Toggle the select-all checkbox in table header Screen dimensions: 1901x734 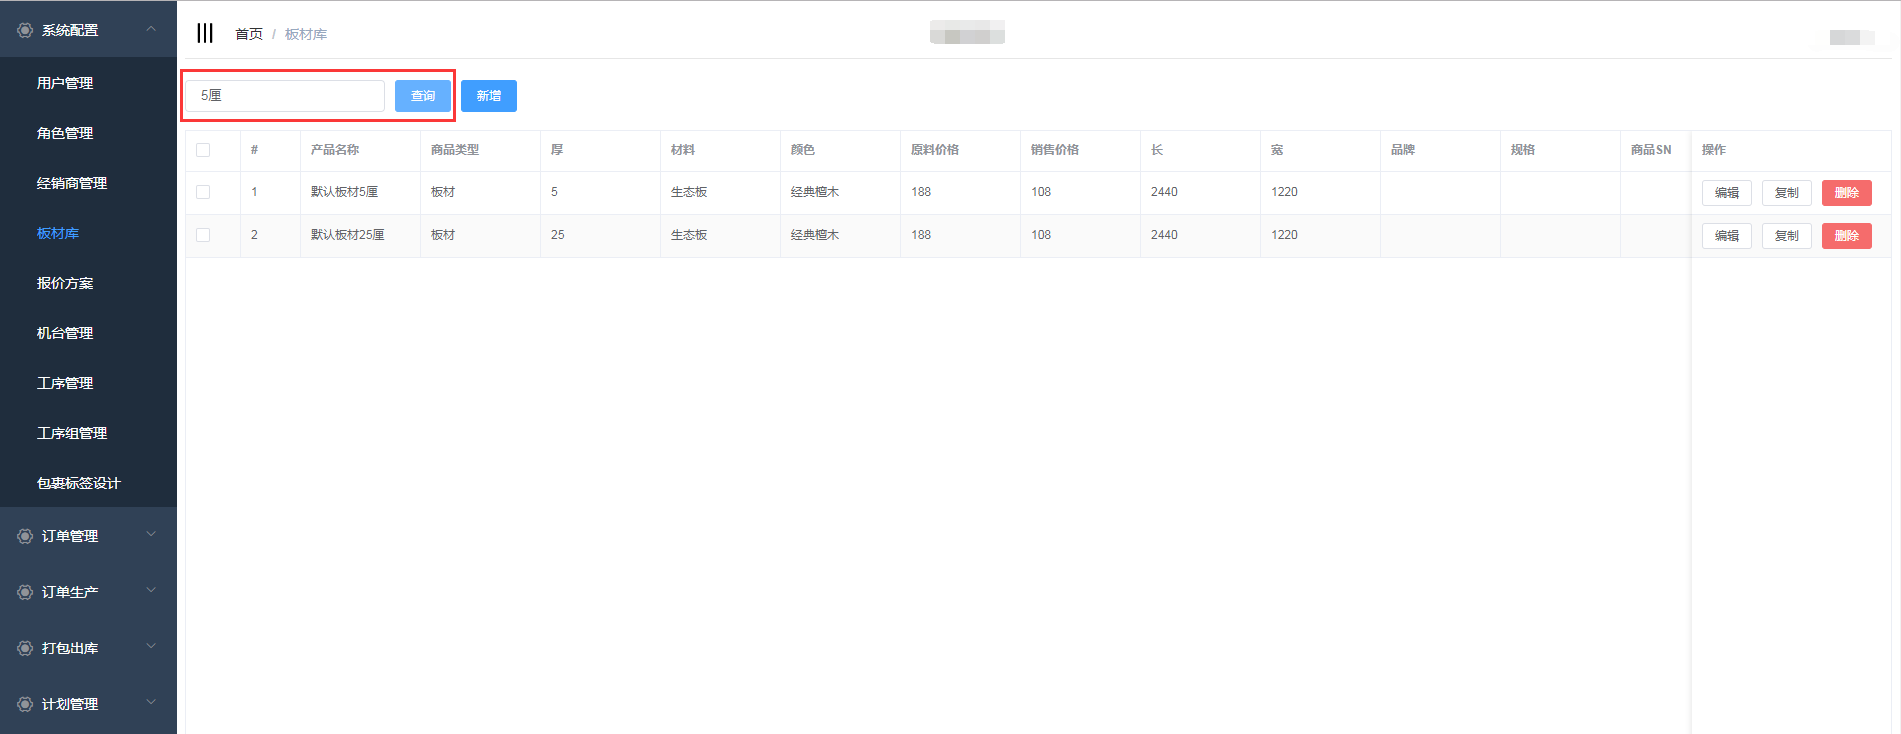(x=203, y=150)
